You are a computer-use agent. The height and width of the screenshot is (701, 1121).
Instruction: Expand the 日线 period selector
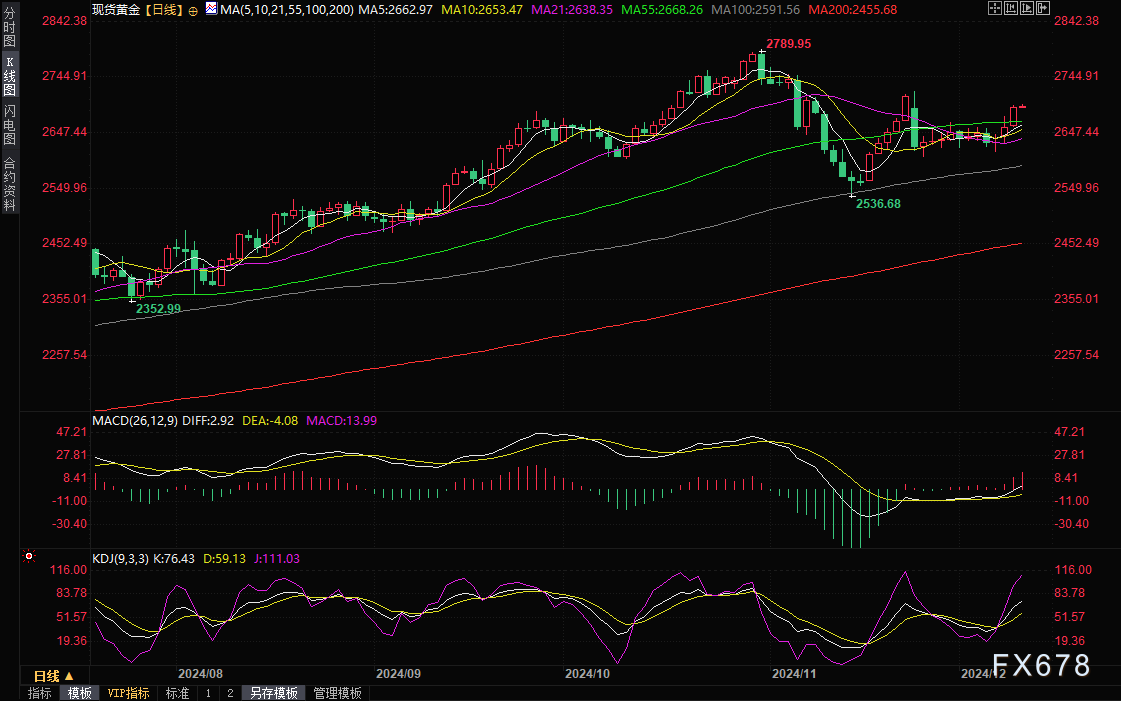tap(47, 676)
